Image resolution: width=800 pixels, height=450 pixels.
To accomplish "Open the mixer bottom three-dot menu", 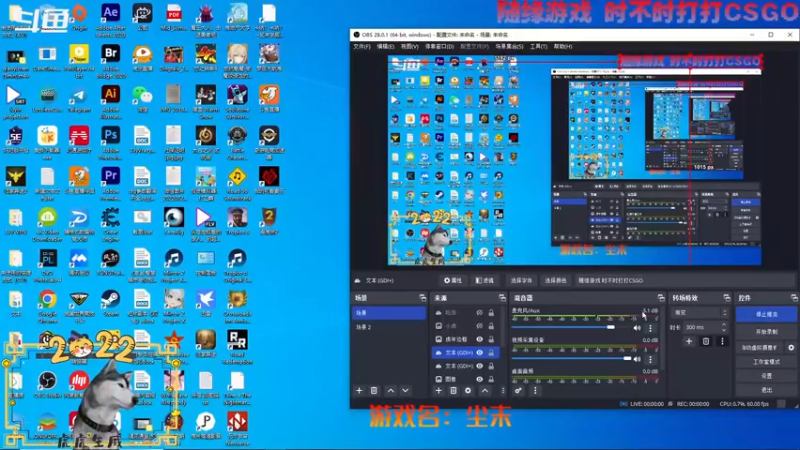I will click(535, 391).
